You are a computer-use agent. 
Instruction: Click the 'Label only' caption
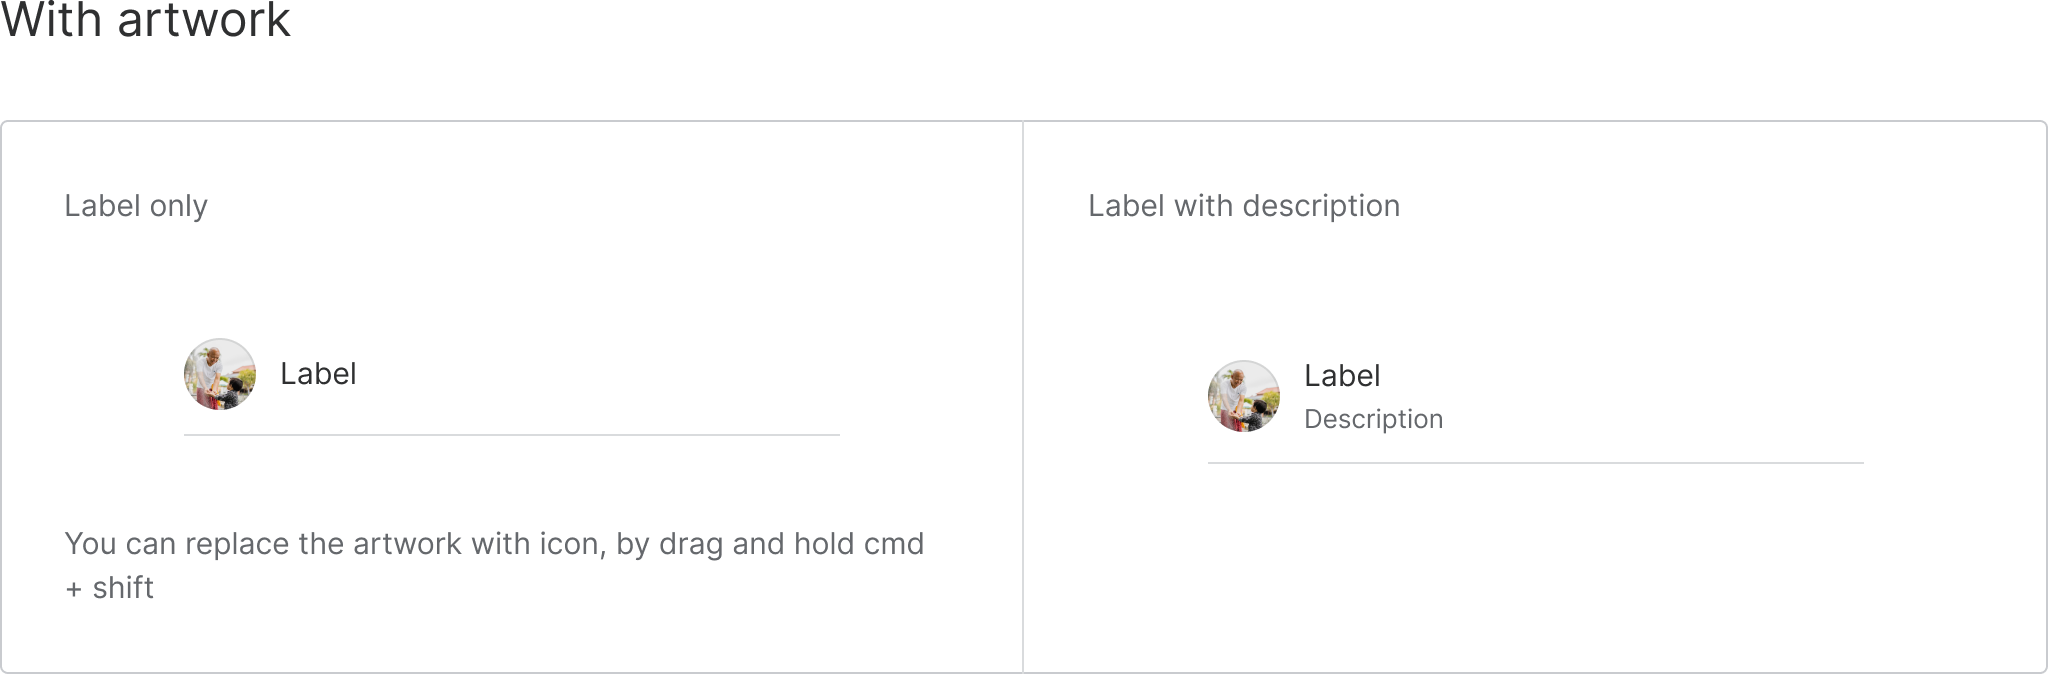coord(136,206)
